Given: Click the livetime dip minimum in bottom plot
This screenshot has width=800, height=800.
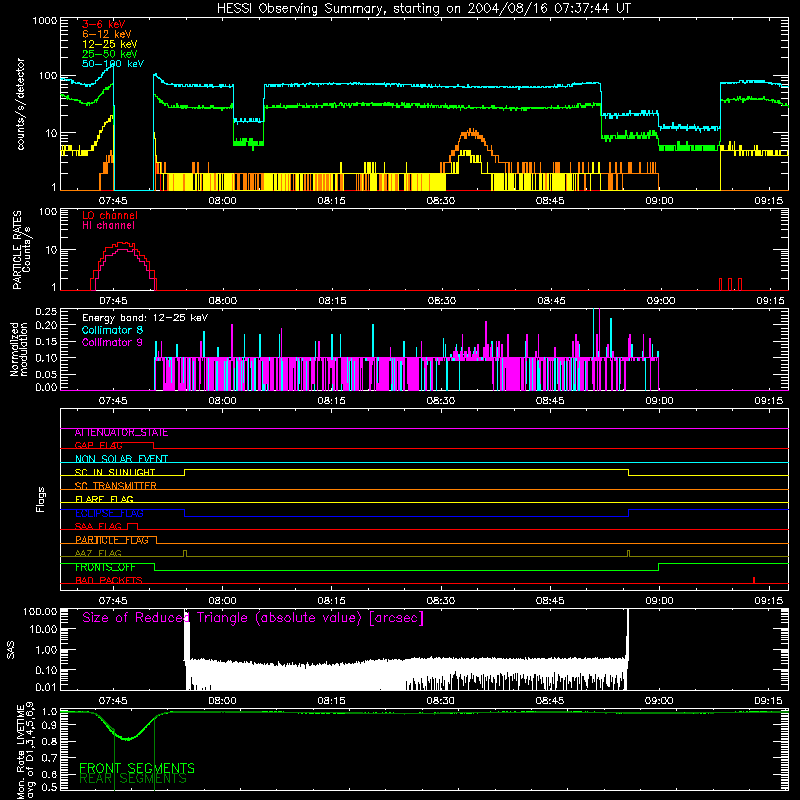Looking at the screenshot, I should [x=128, y=738].
